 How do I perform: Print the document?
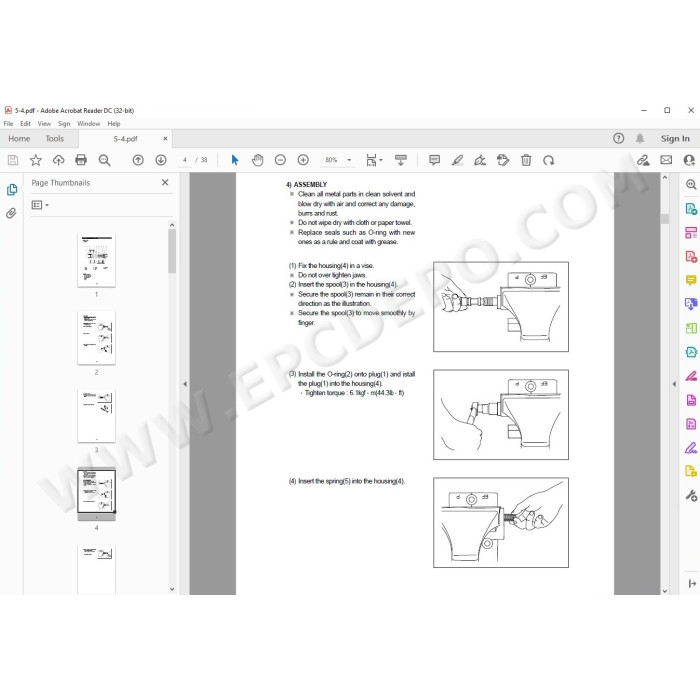81,160
